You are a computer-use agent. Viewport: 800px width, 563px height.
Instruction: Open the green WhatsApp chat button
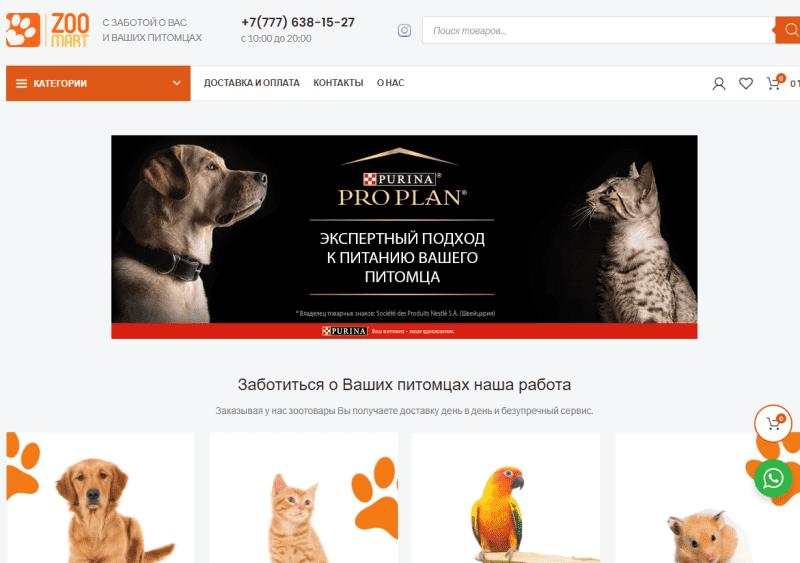(x=773, y=478)
